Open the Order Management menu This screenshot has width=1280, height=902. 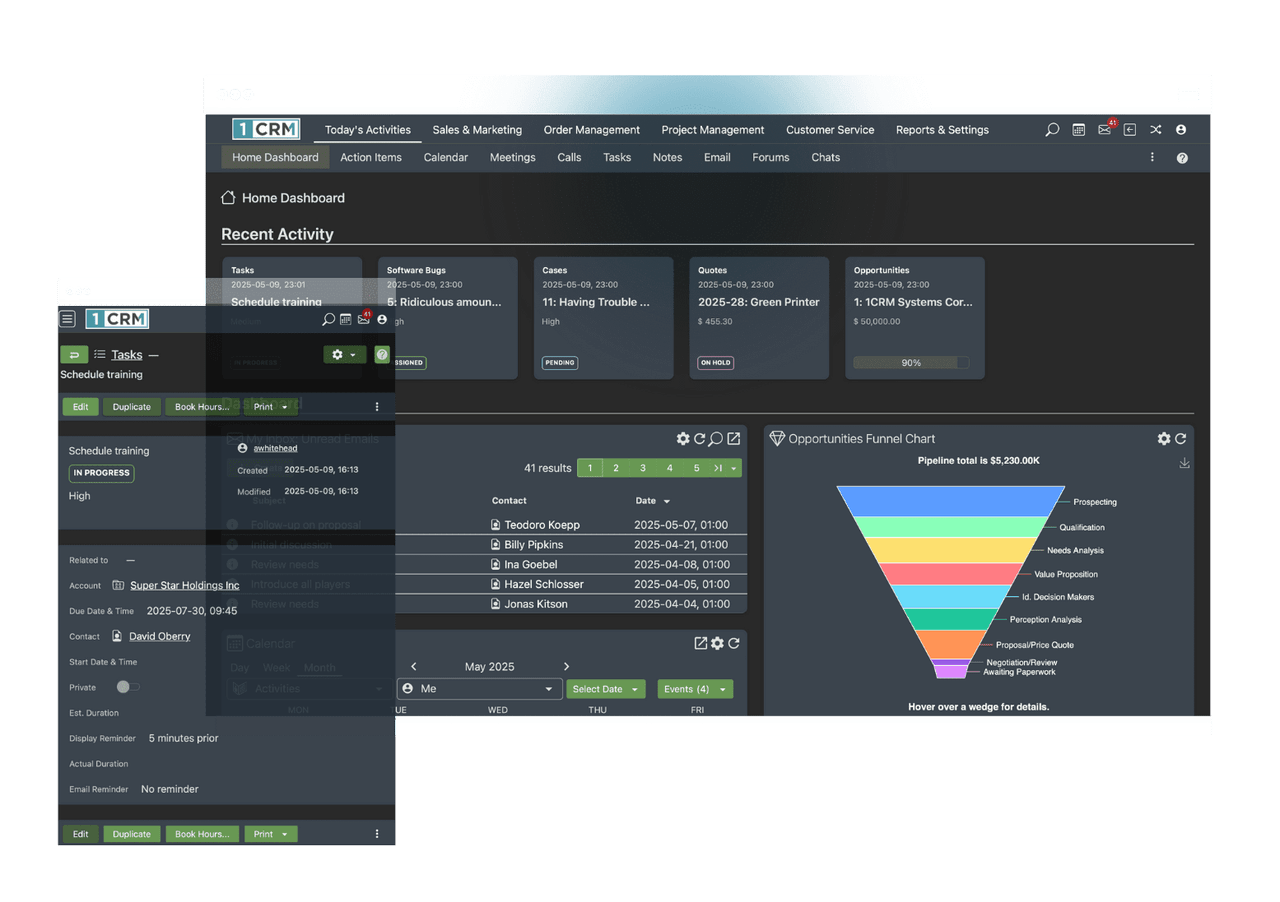tap(592, 130)
